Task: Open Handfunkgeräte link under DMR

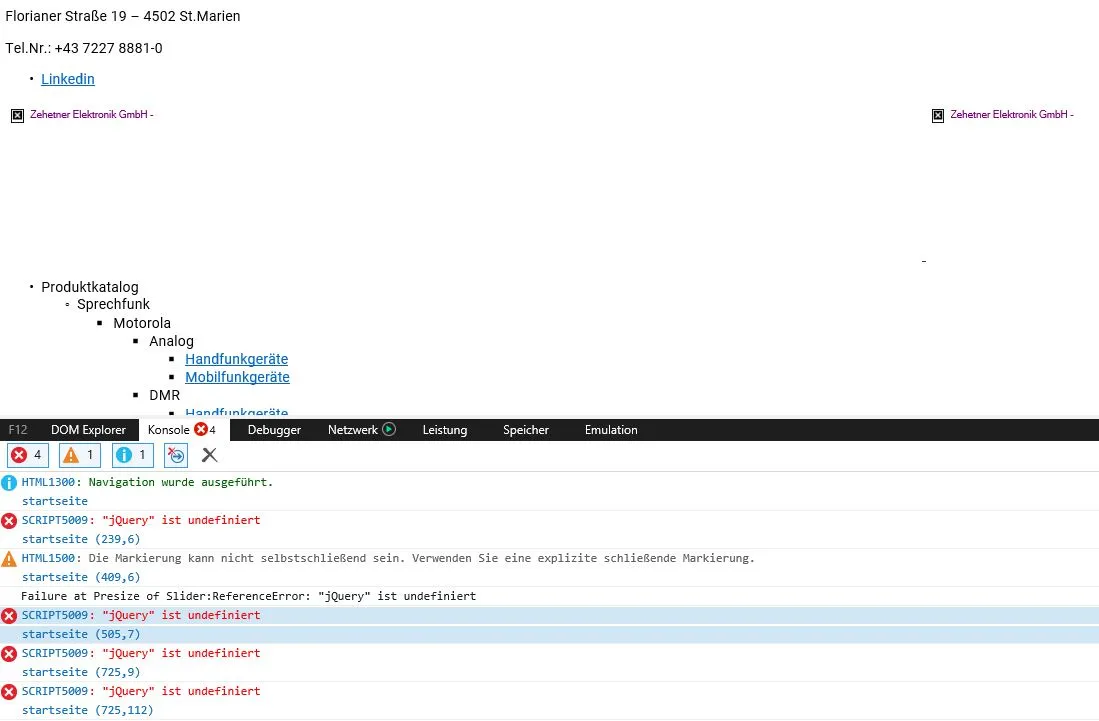Action: 236,412
